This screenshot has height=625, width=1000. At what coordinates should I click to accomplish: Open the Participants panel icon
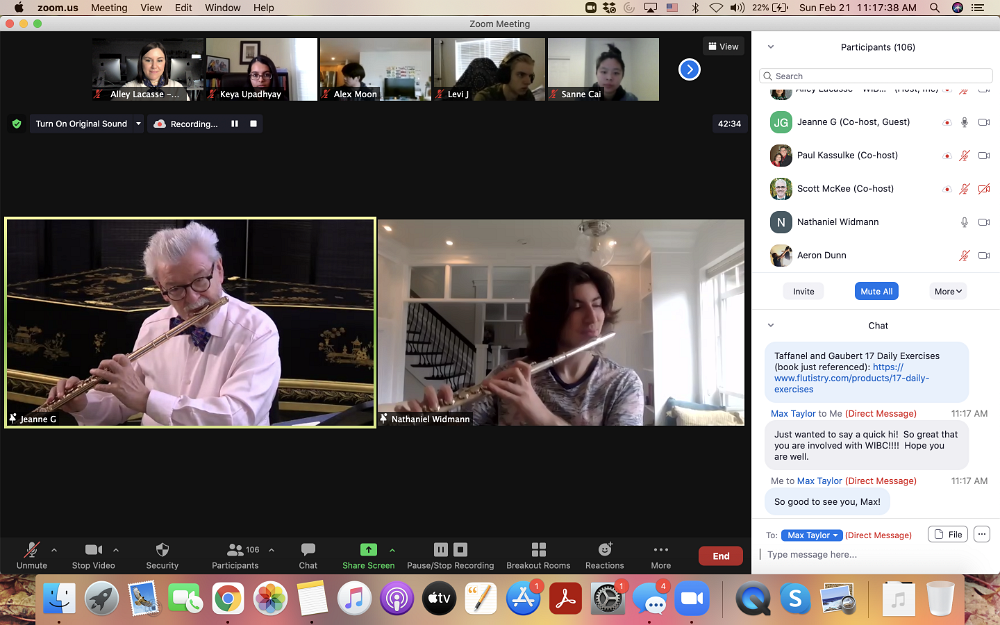[235, 549]
